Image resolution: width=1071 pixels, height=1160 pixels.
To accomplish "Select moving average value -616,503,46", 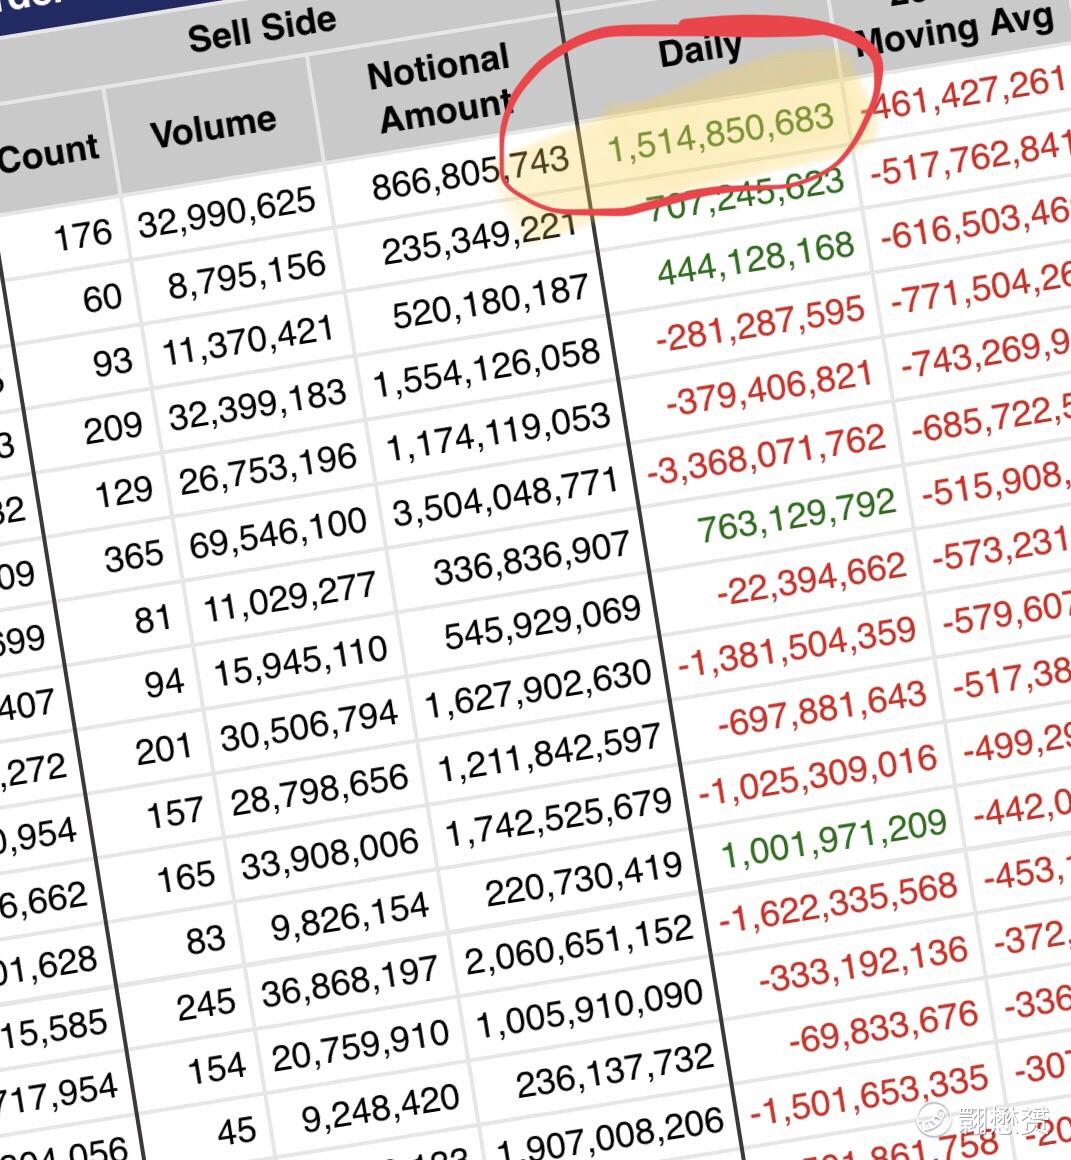I will [x=976, y=226].
